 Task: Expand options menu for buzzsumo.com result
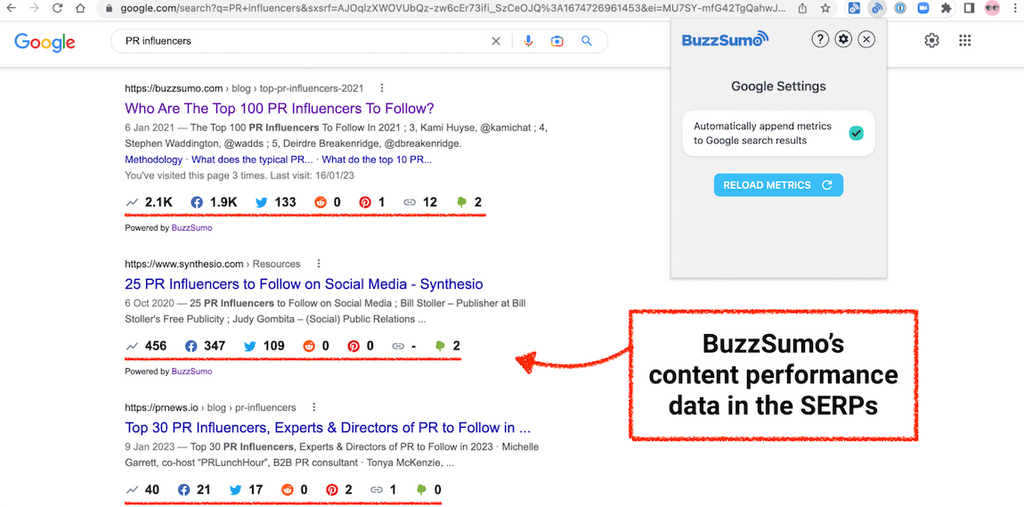[382, 88]
